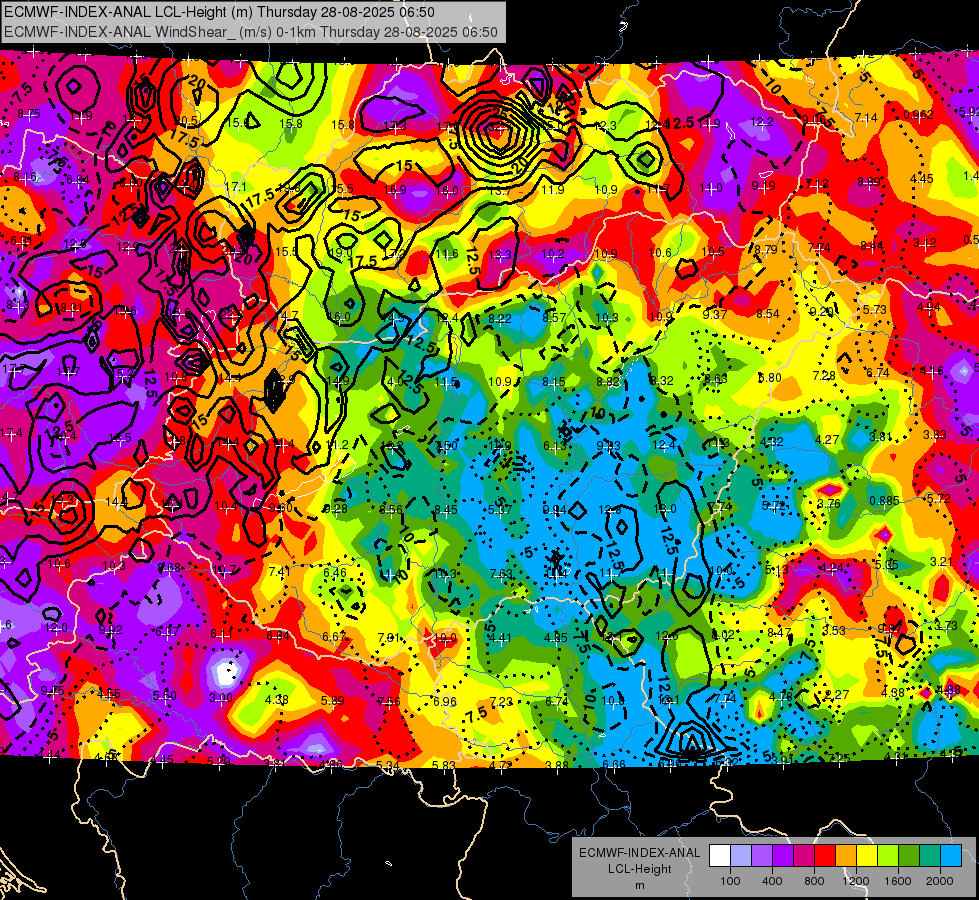979x900 pixels.
Task: Click the wind shear value 0.885
Action: [884, 500]
